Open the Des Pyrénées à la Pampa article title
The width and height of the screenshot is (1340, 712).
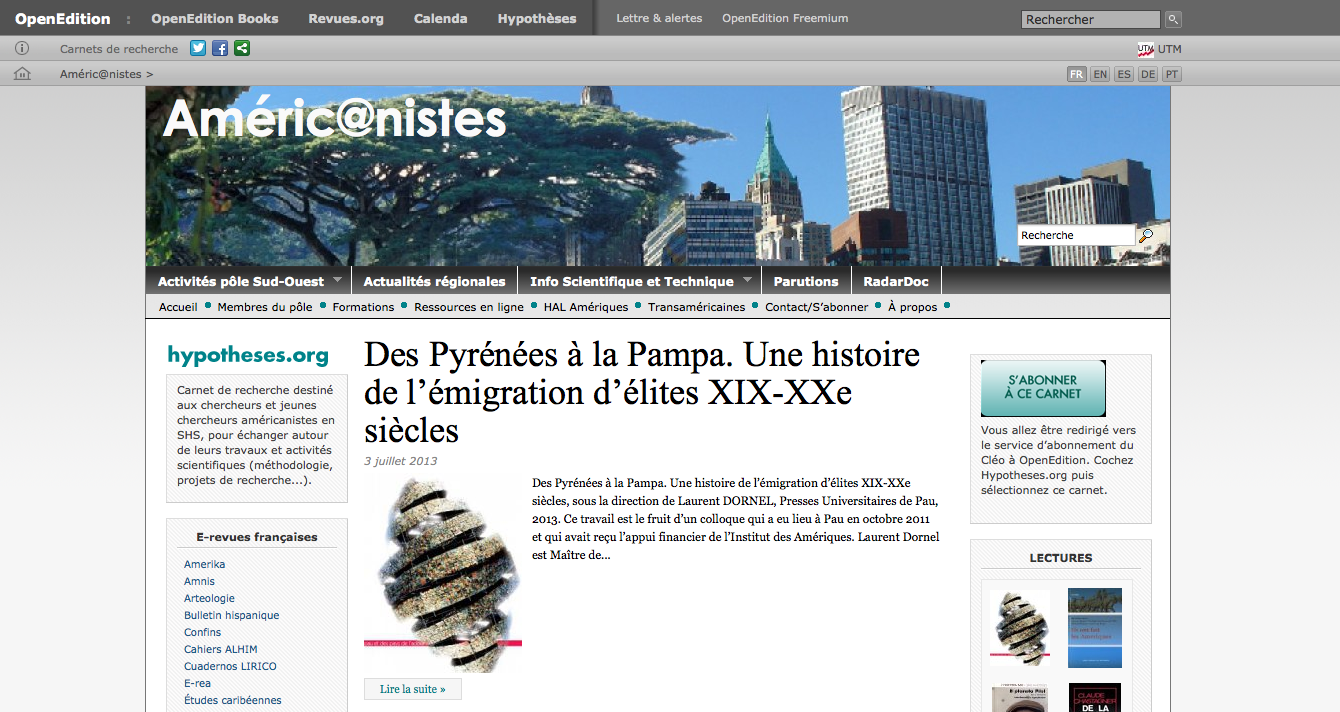tap(642, 392)
